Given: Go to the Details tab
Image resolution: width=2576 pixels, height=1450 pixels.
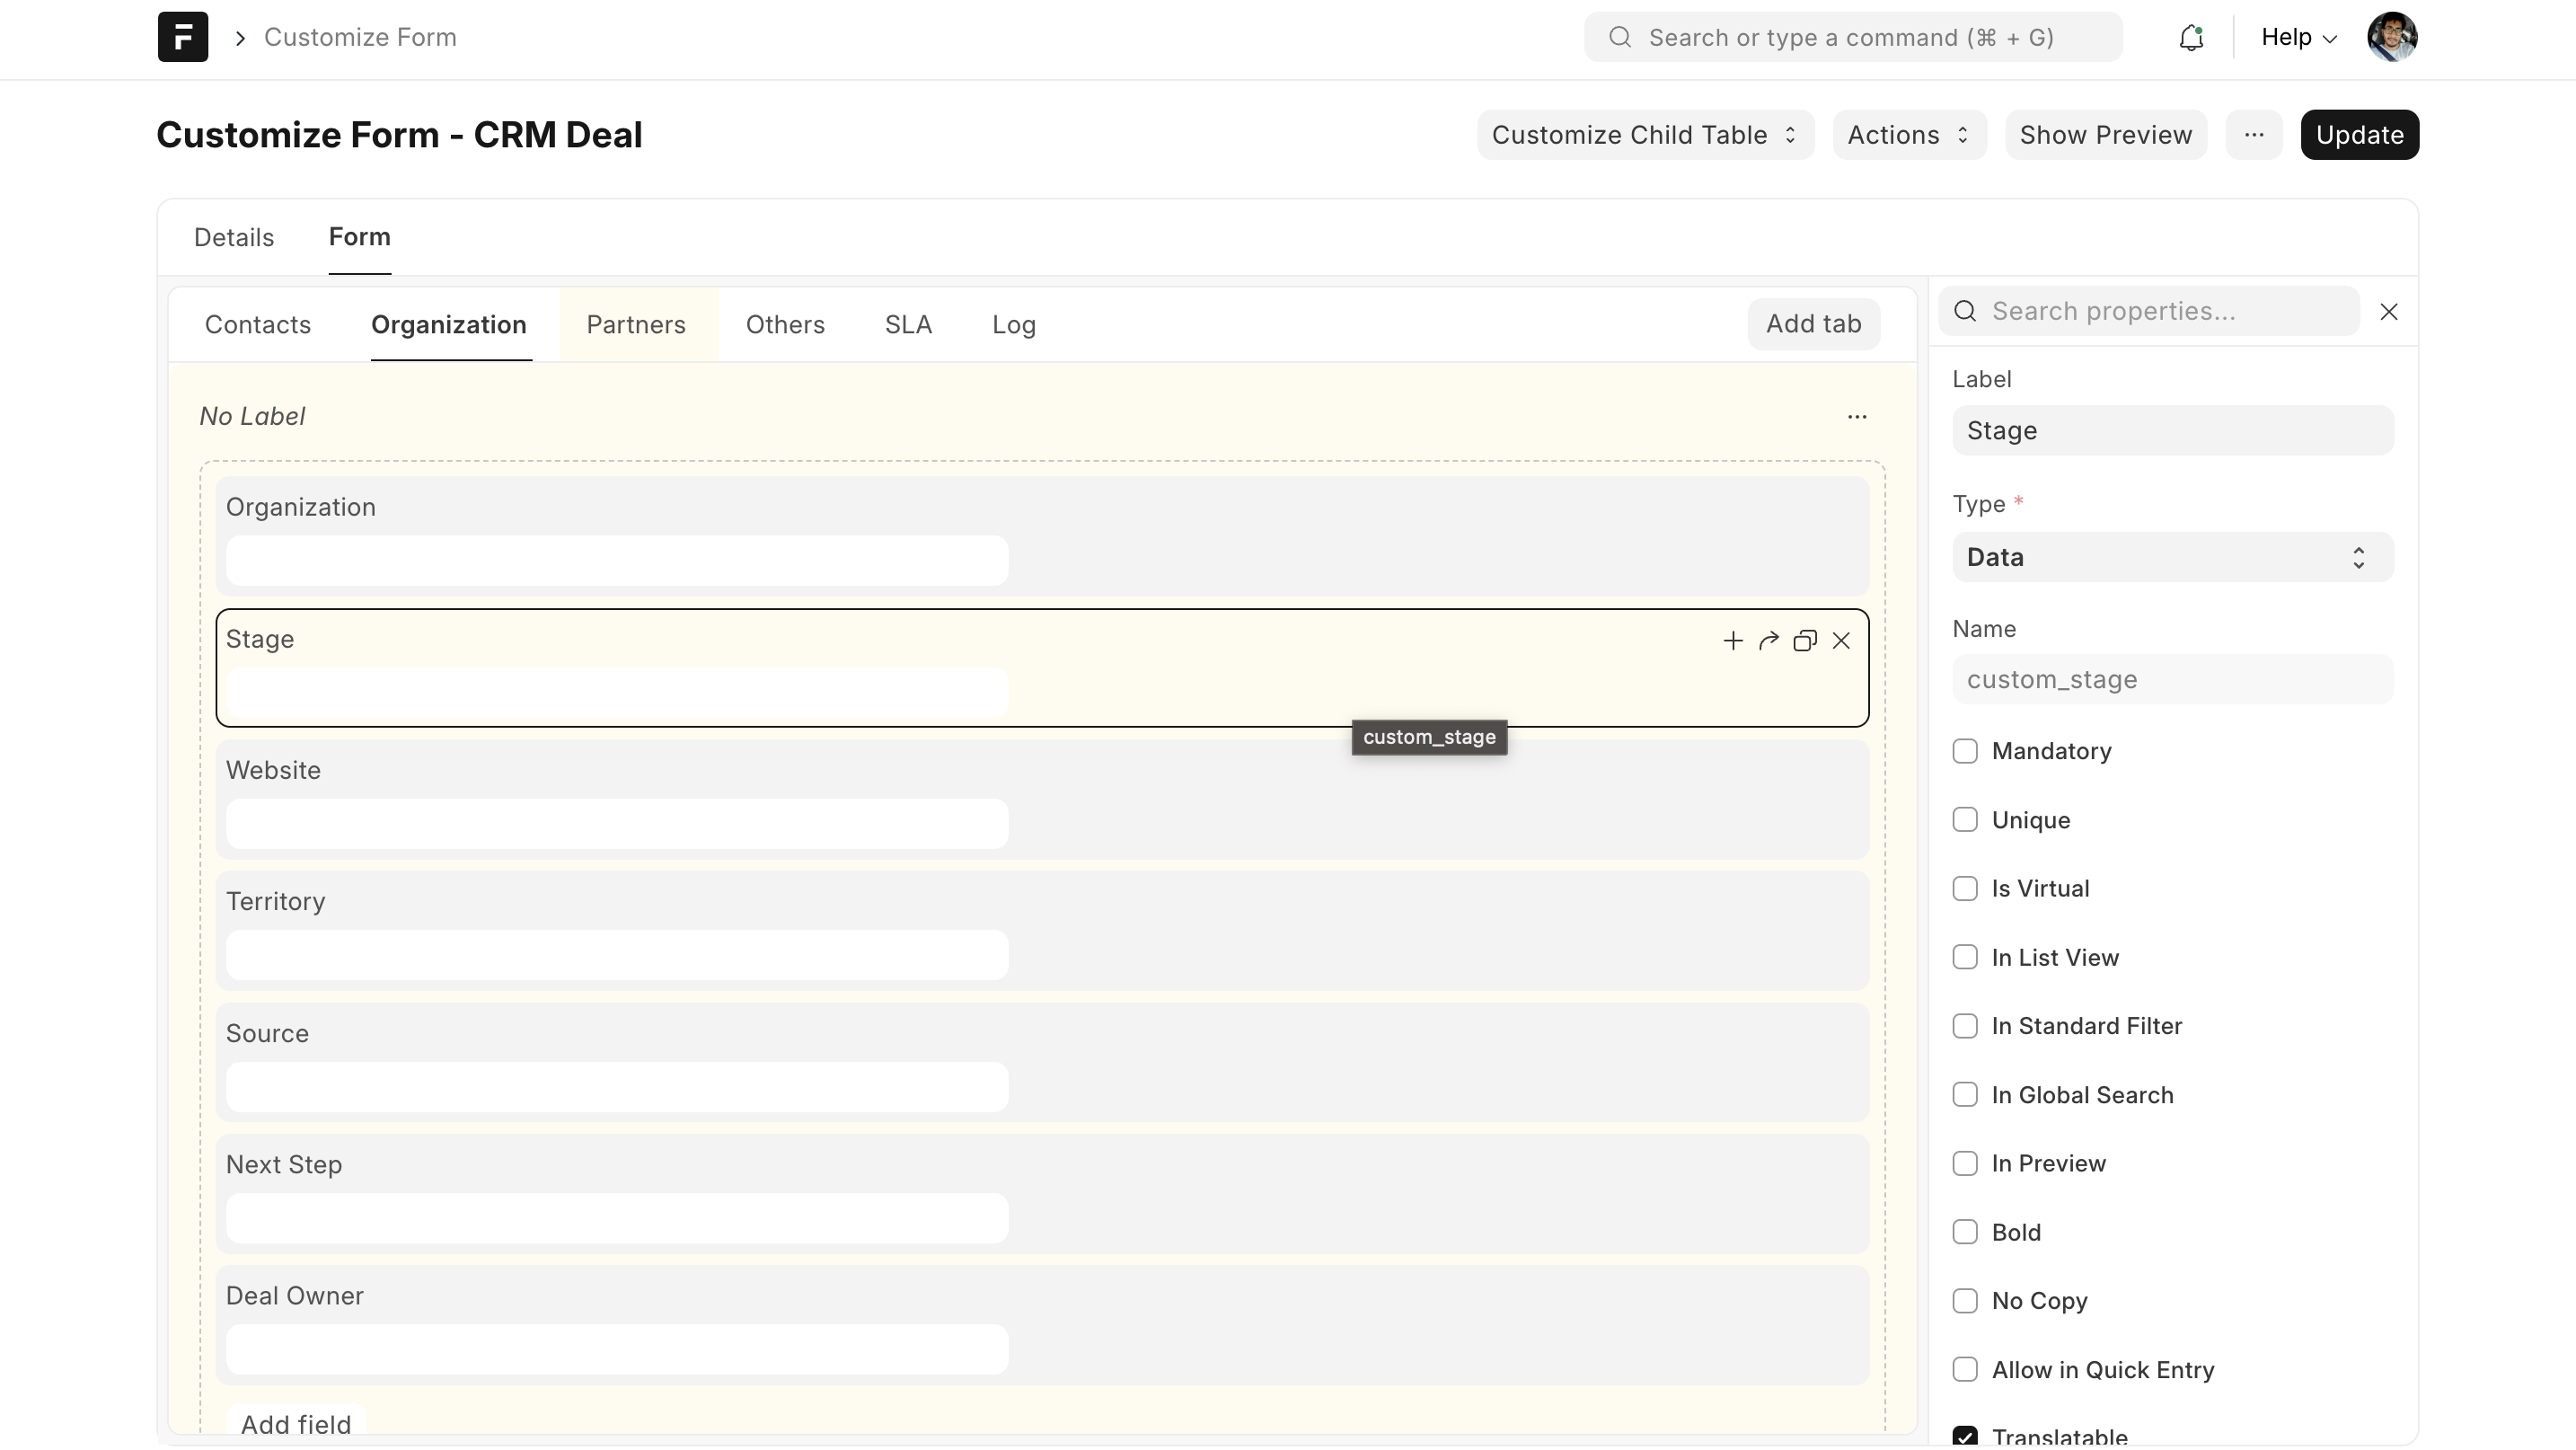Looking at the screenshot, I should pos(234,238).
